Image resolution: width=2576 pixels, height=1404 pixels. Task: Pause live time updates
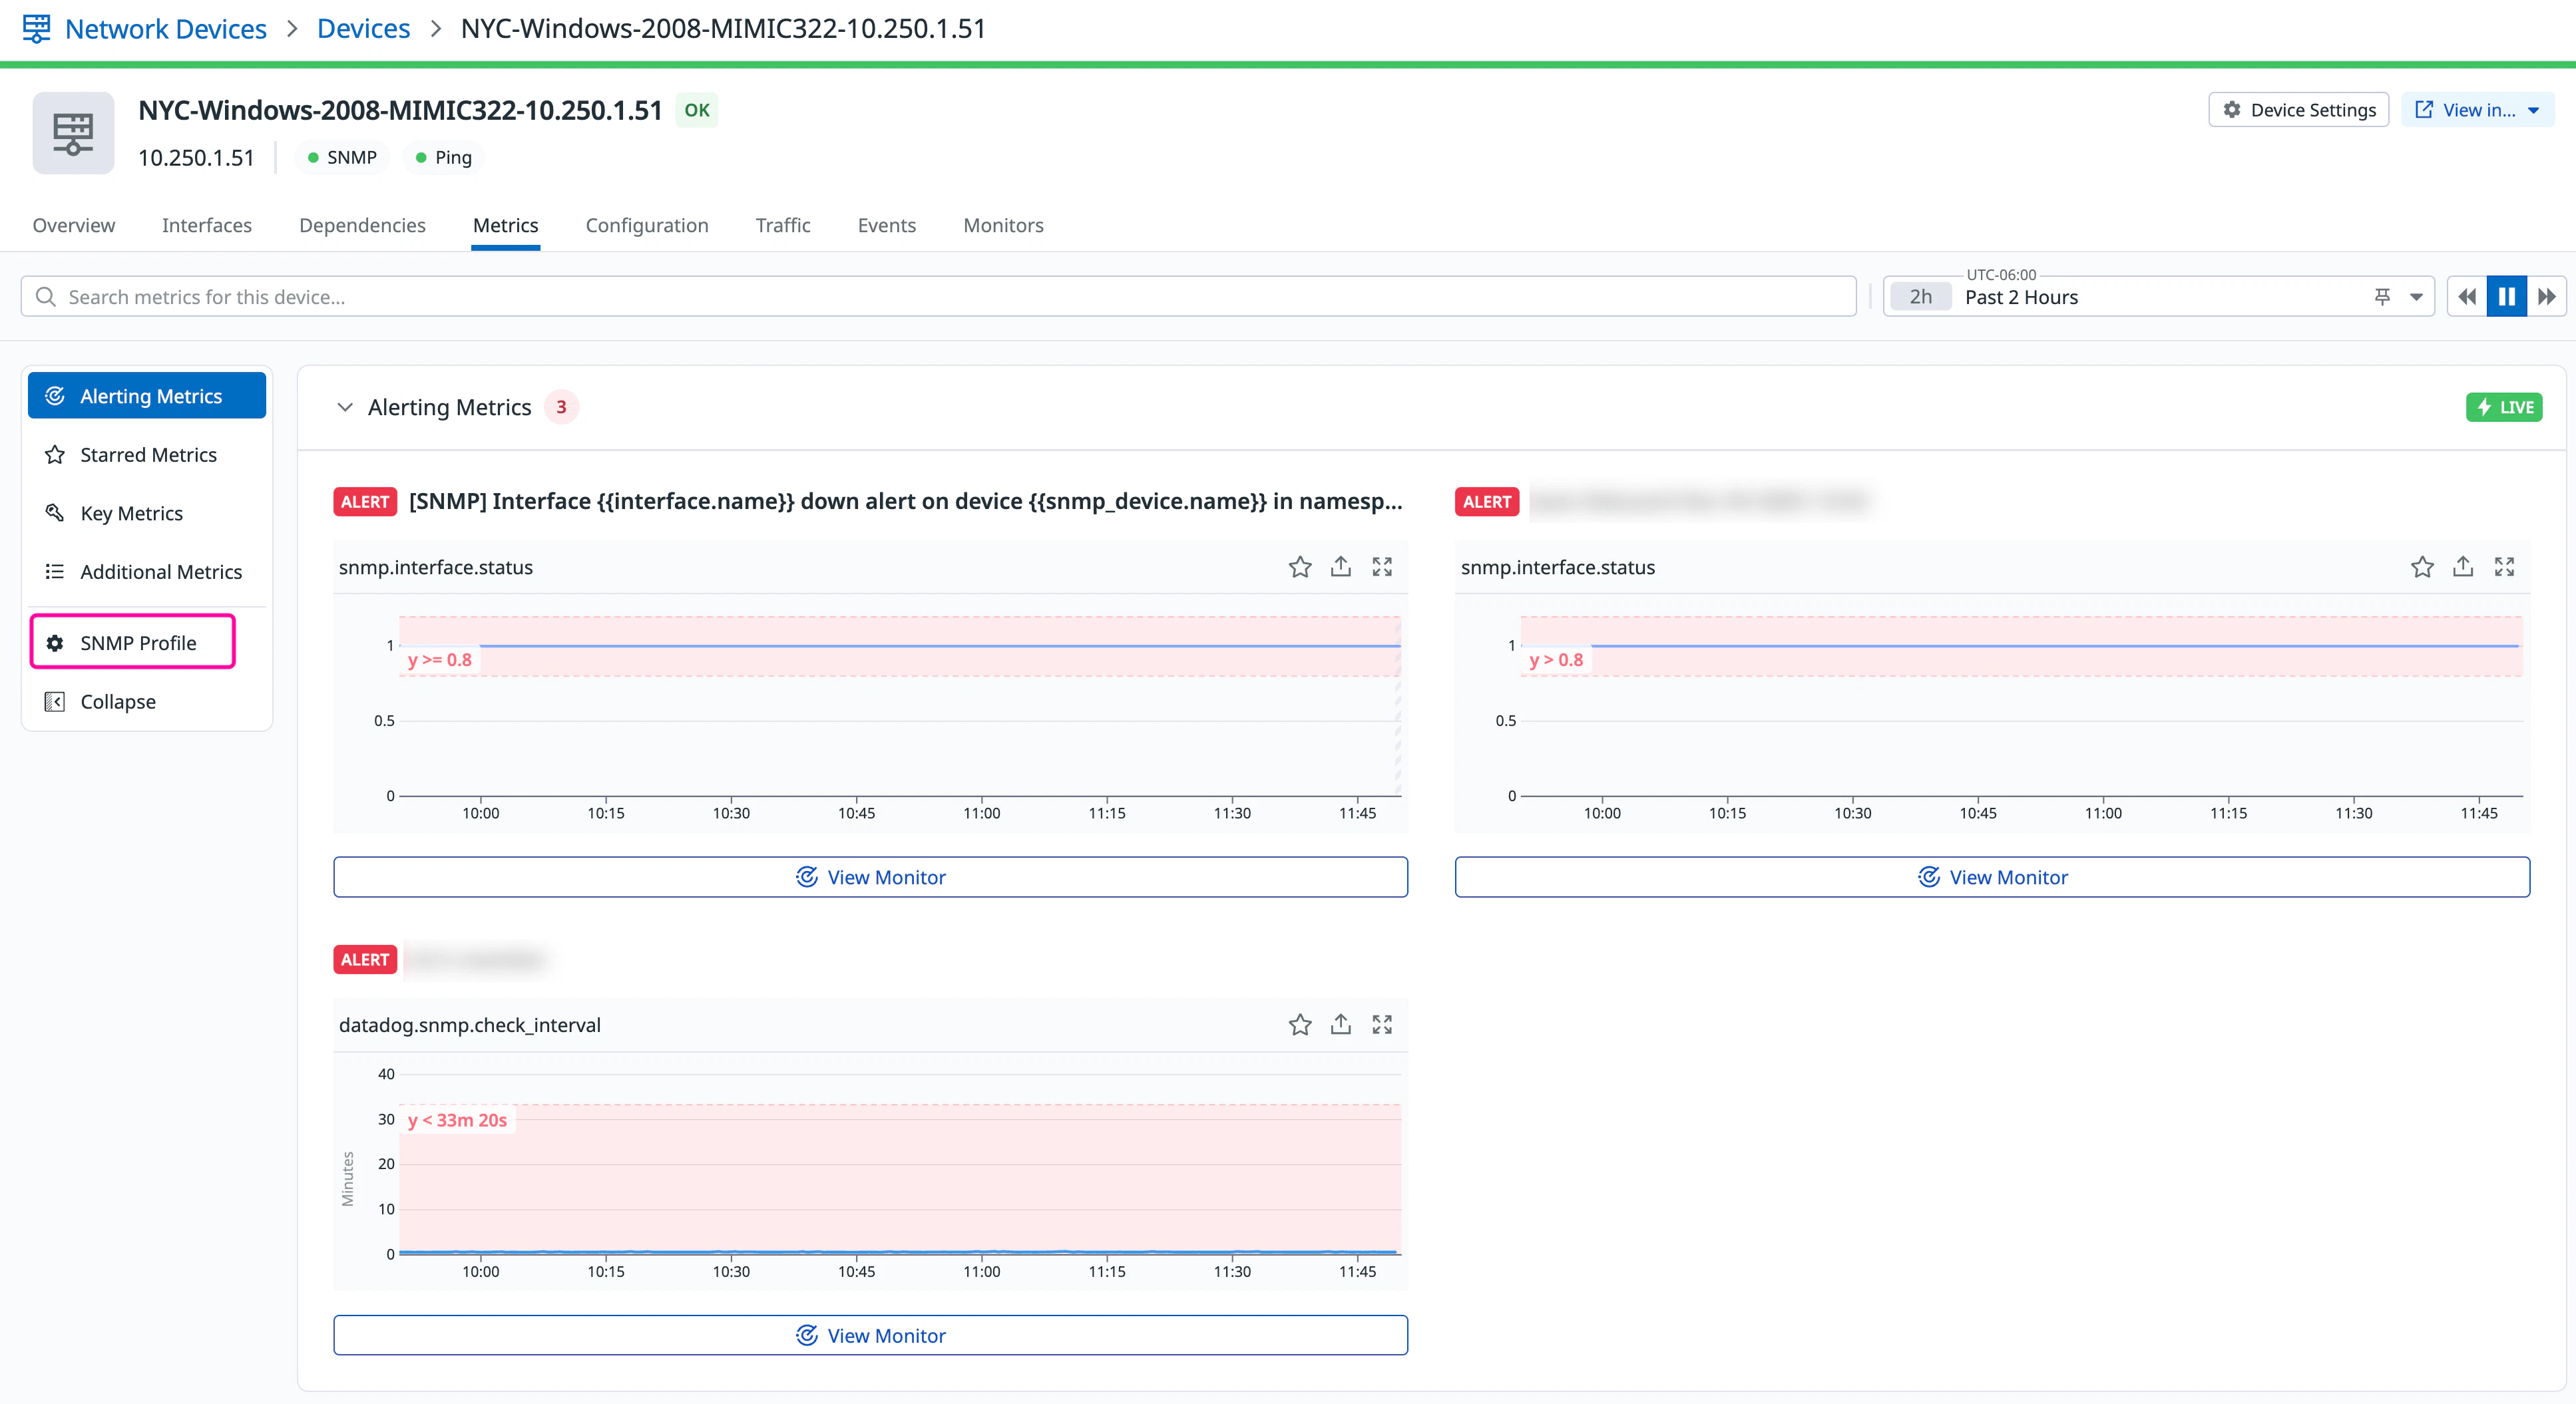[2506, 297]
